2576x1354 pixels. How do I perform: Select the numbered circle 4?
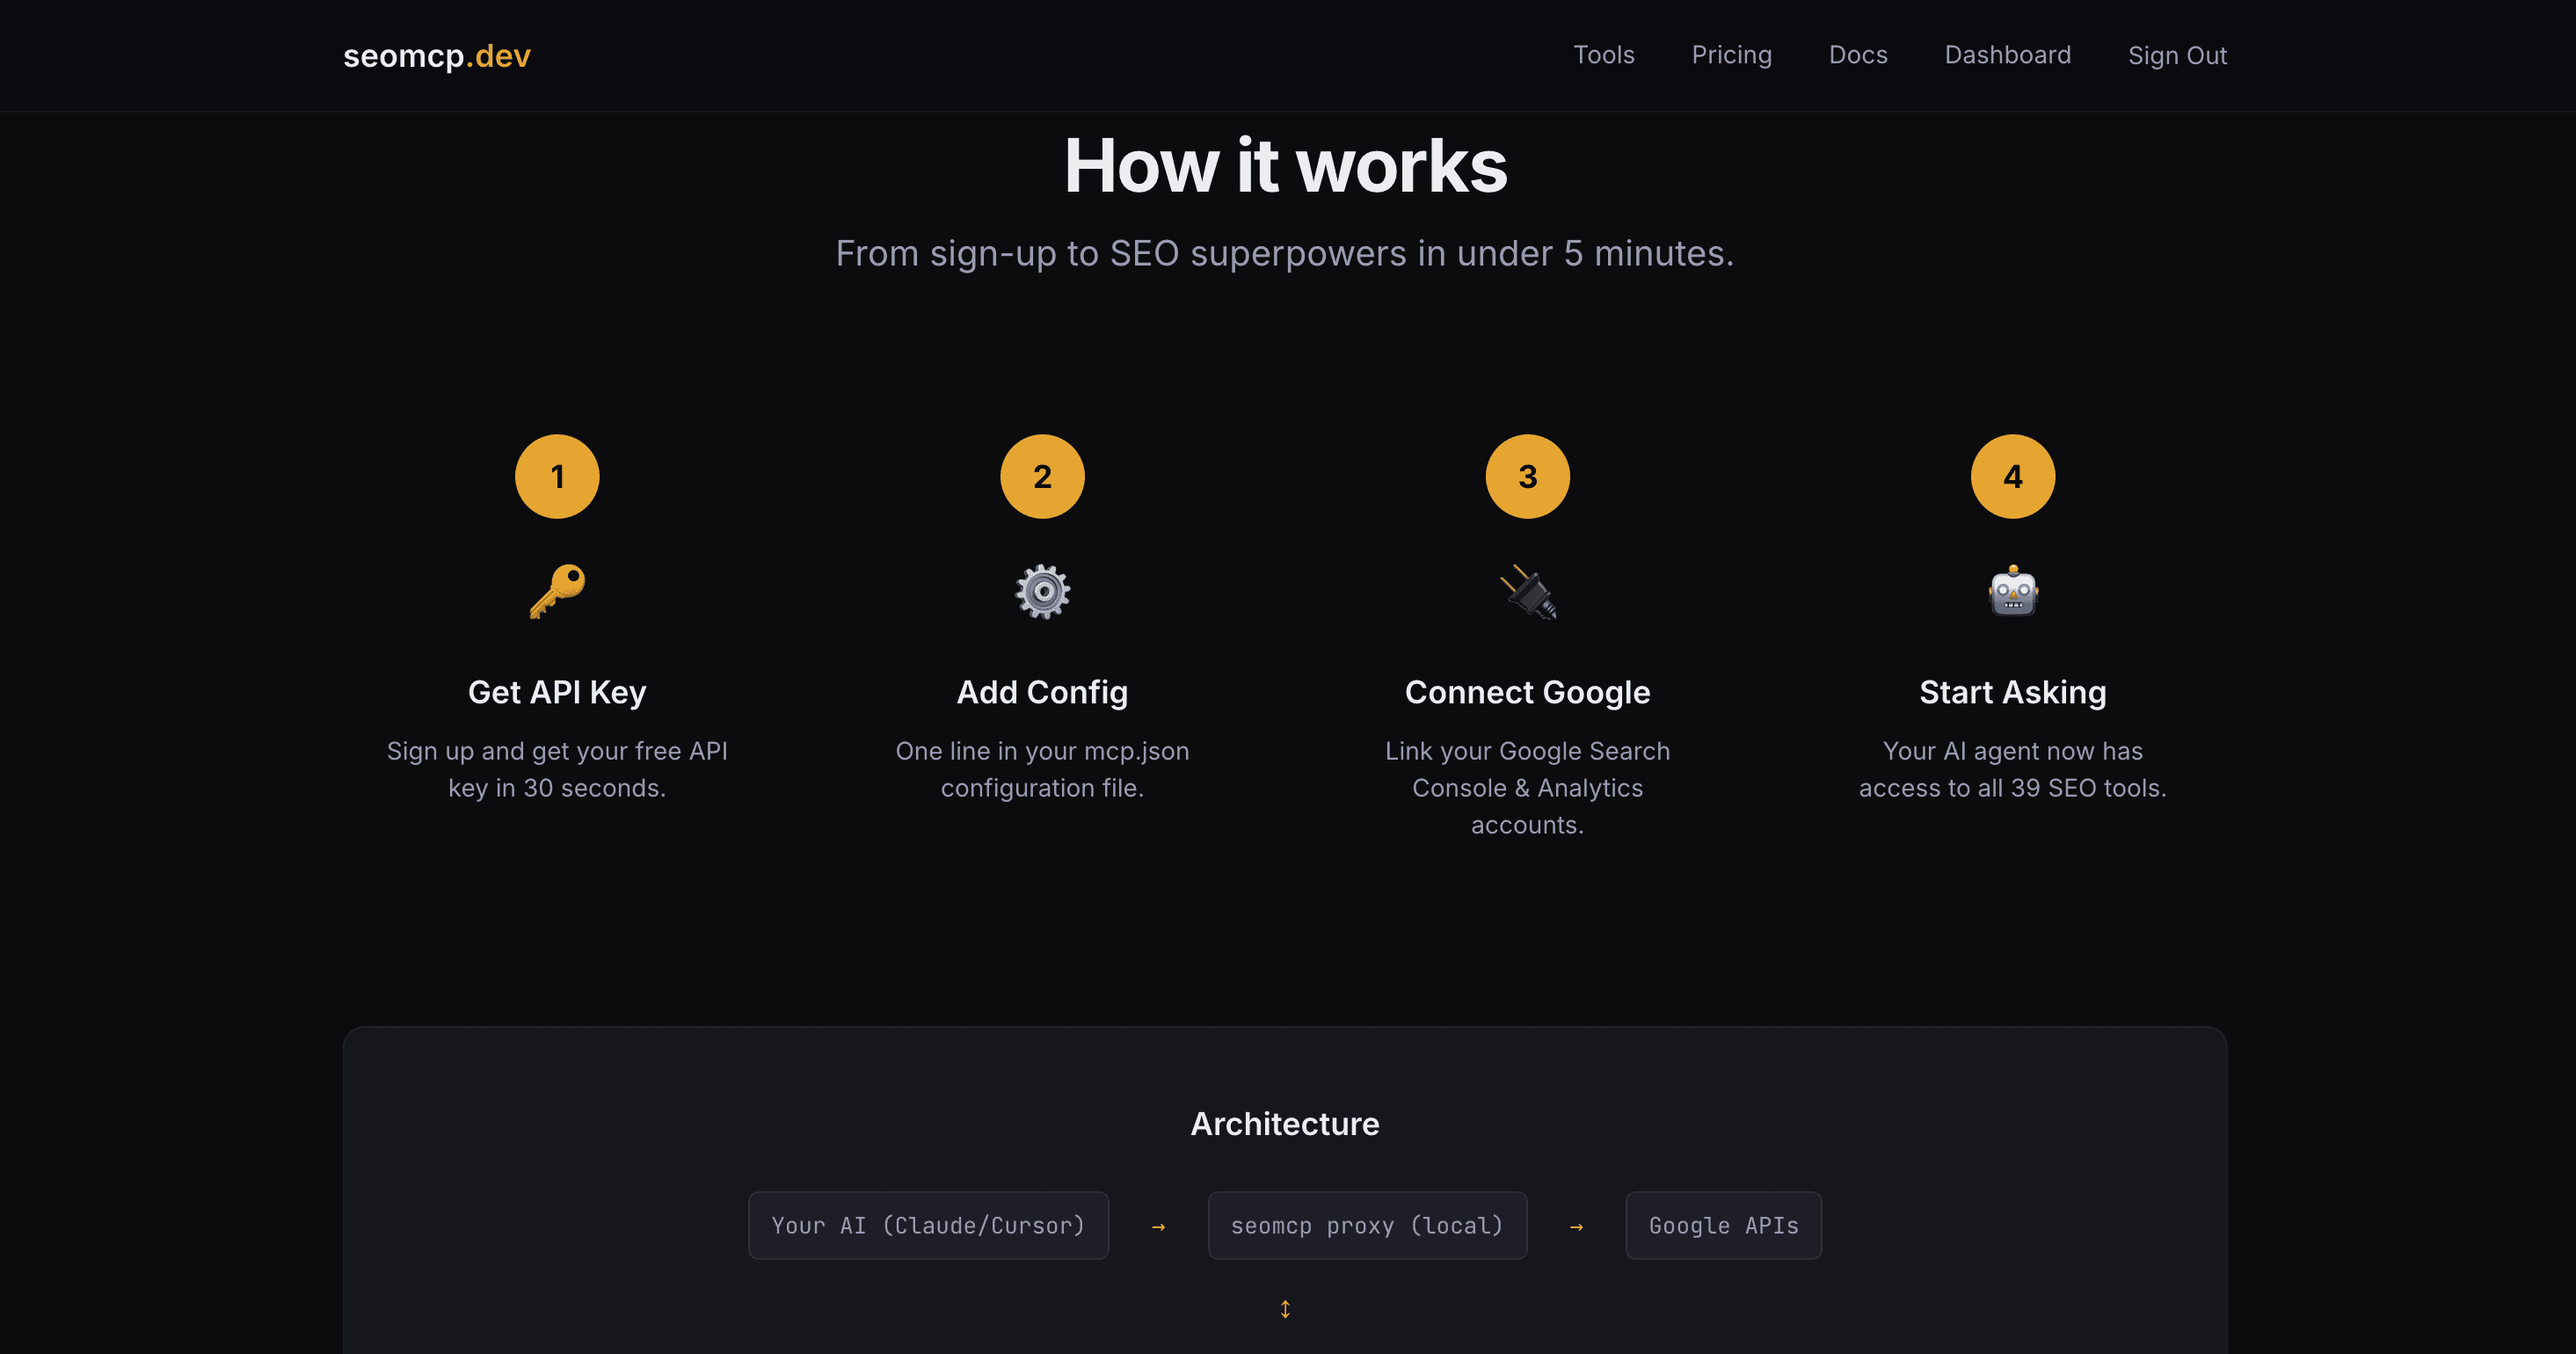(x=2013, y=476)
